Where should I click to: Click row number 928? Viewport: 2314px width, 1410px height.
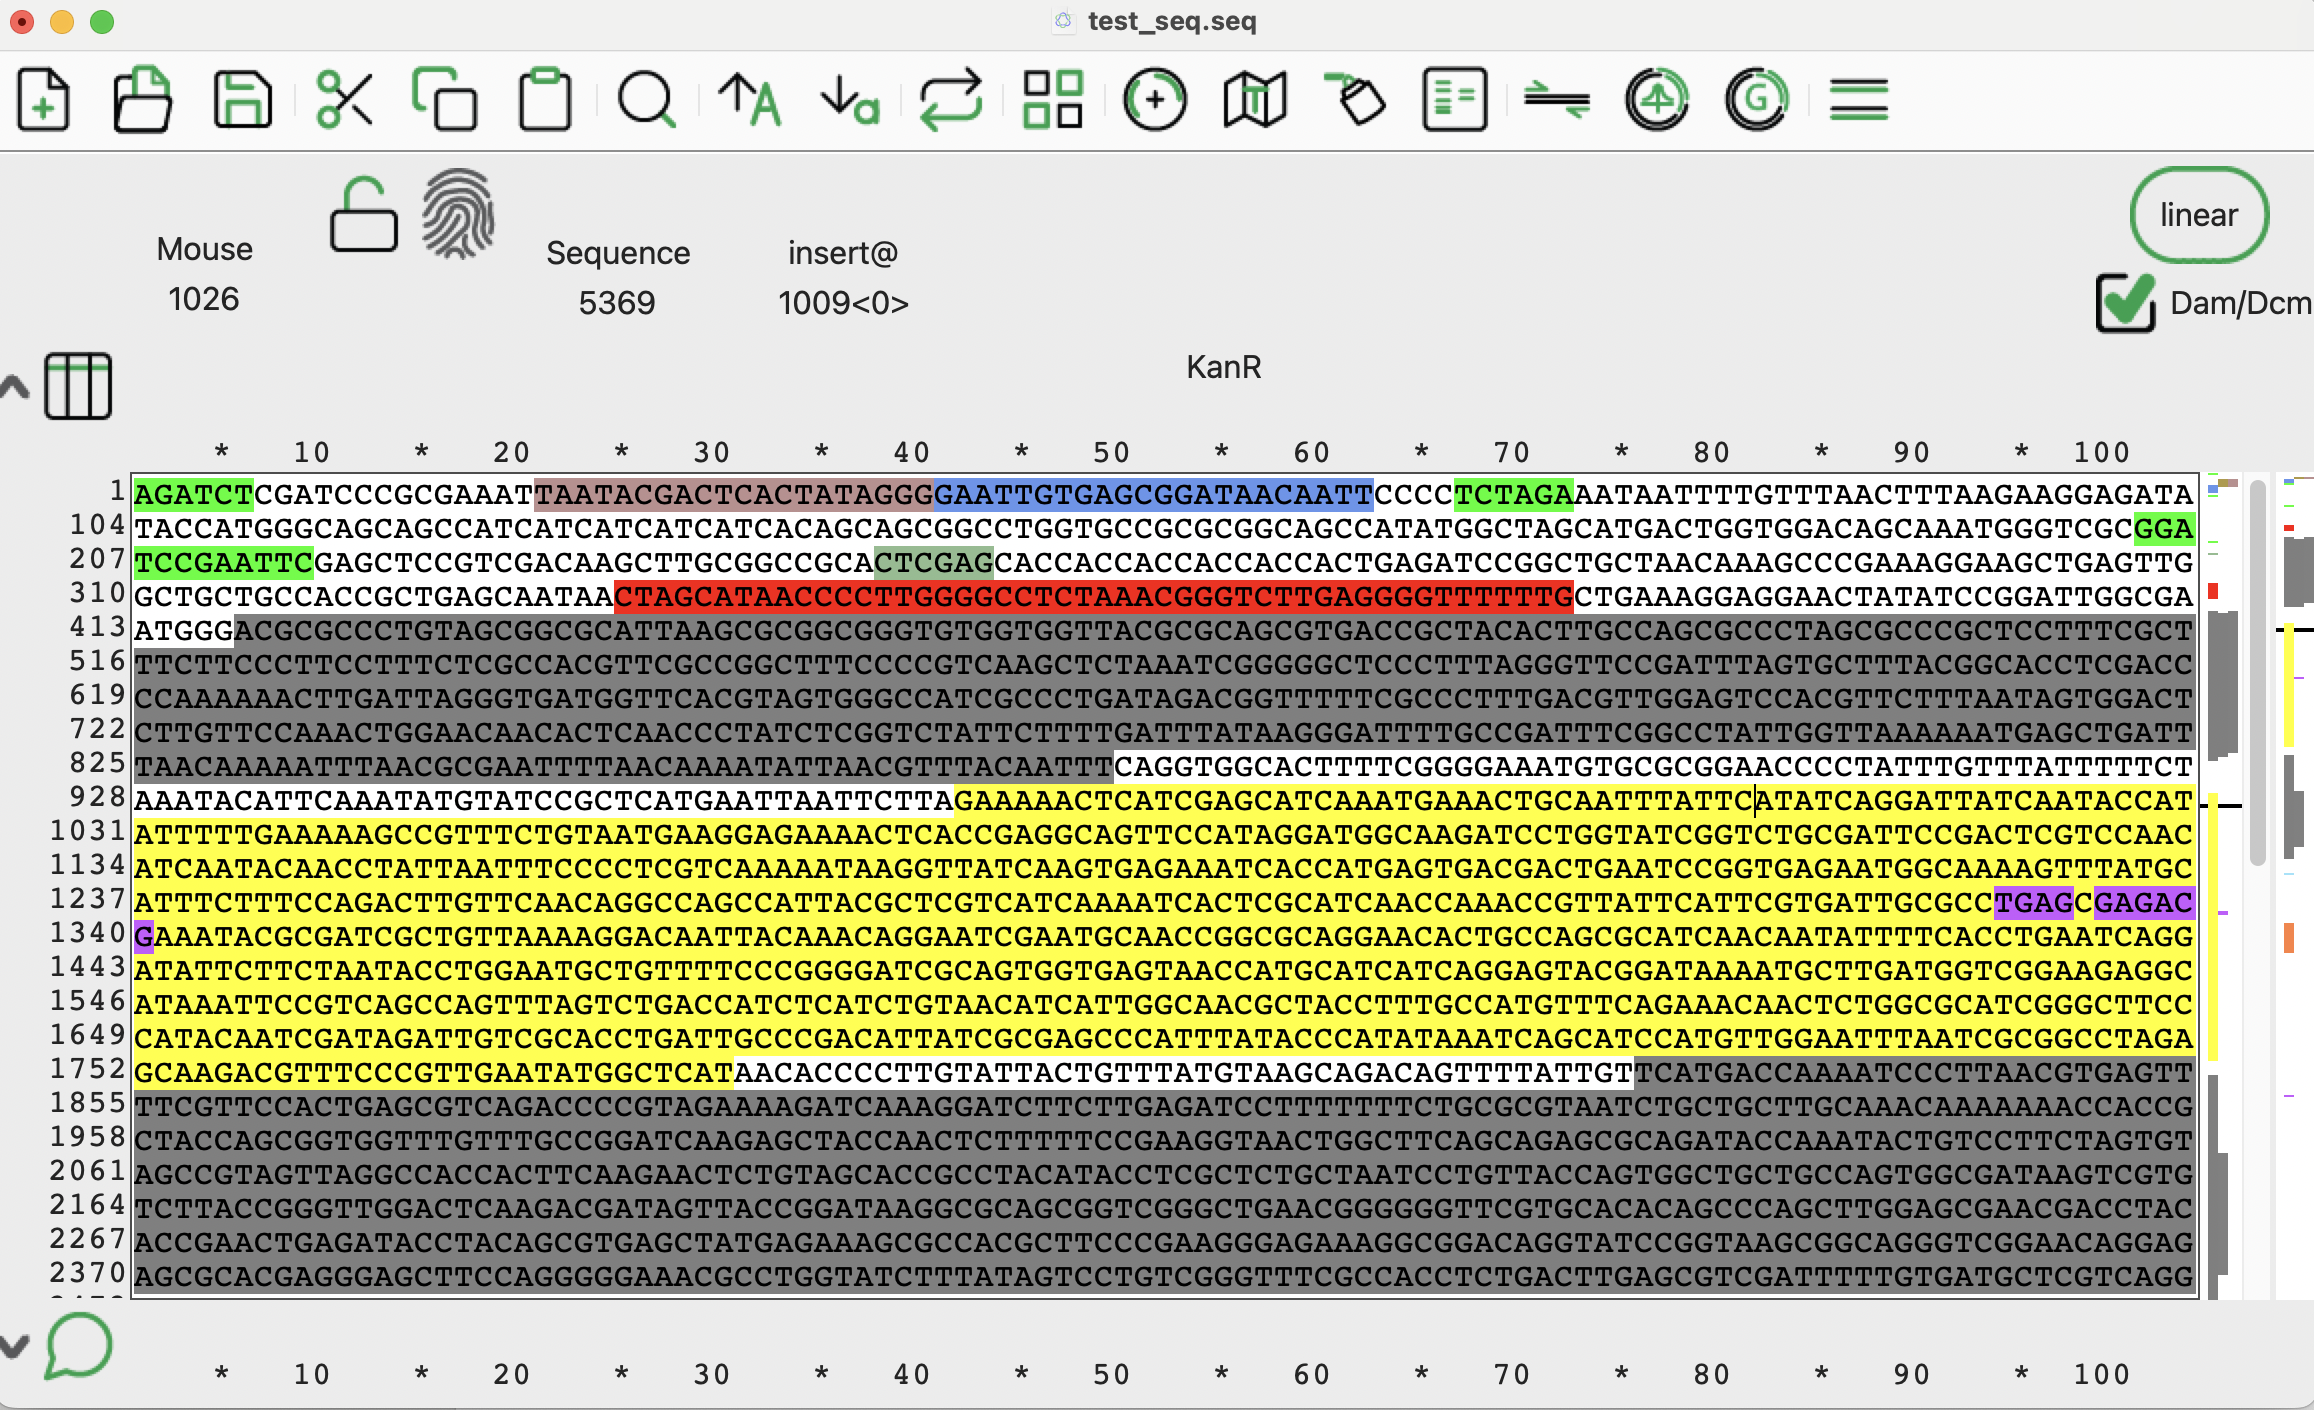tap(97, 797)
